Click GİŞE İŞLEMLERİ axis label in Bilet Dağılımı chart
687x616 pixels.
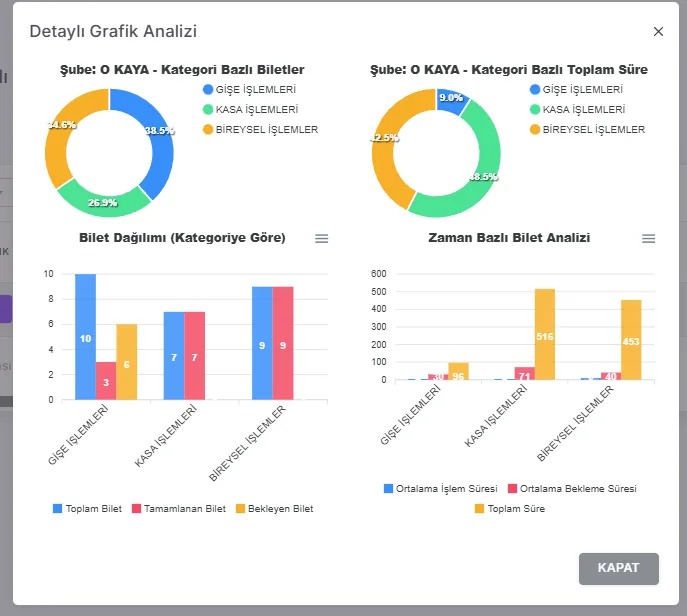tap(78, 435)
